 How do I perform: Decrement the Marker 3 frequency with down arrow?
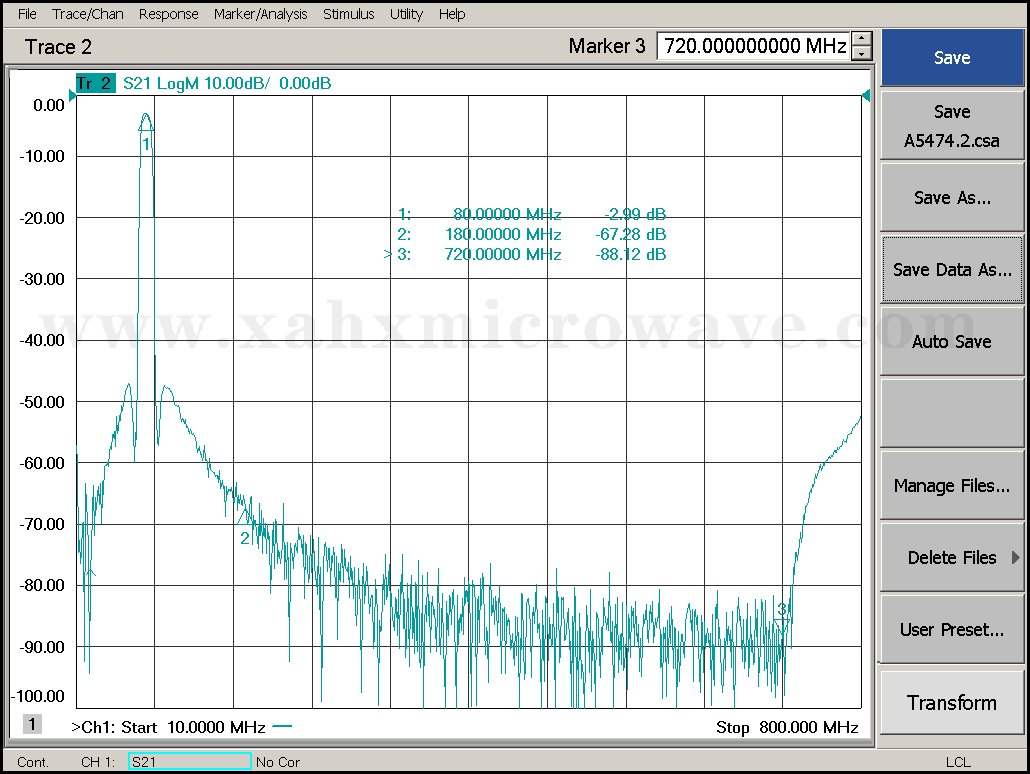[x=862, y=54]
